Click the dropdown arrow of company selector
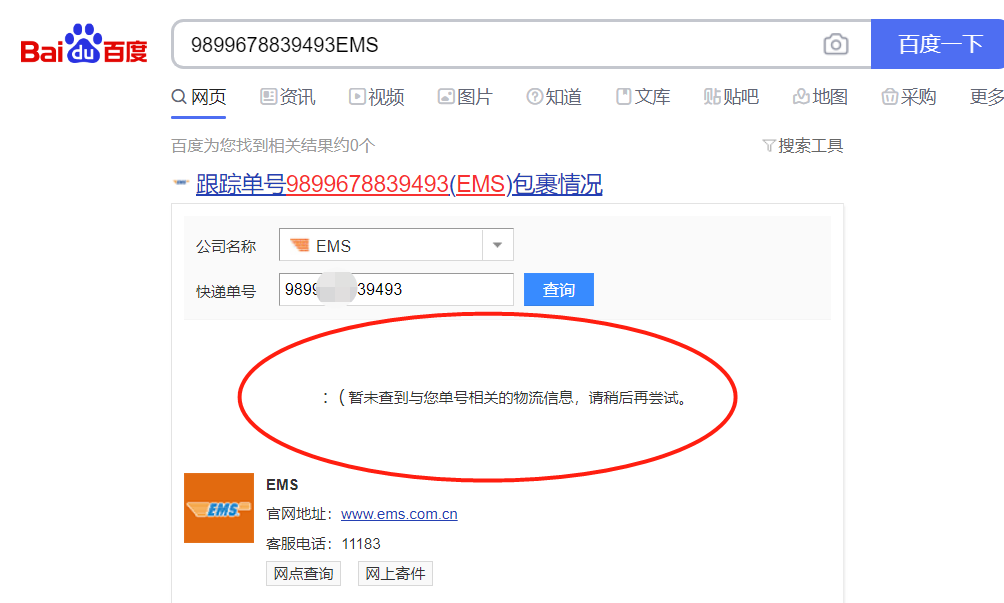This screenshot has width=1004, height=603. [498, 245]
